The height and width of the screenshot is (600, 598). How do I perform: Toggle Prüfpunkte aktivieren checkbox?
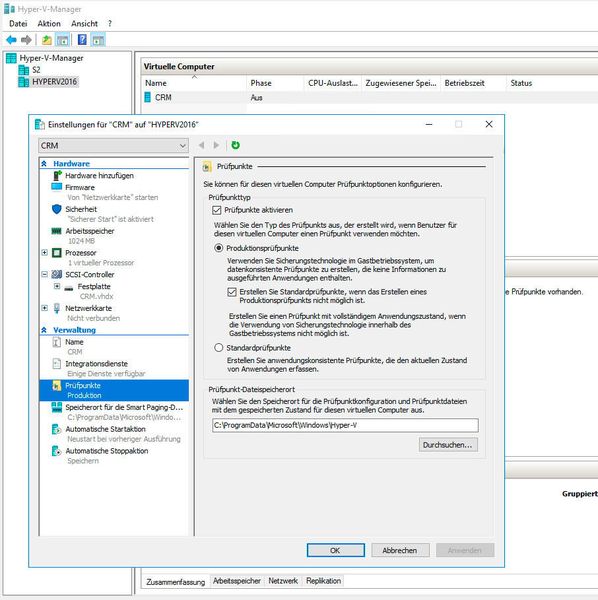coord(217,210)
